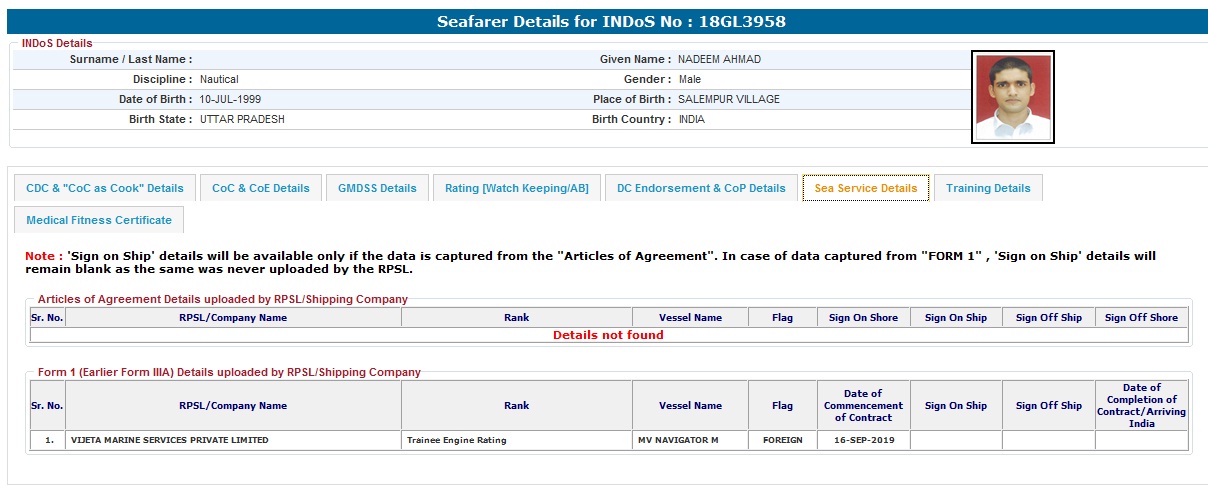Click the seafarer's photo thumbnail

[1013, 97]
